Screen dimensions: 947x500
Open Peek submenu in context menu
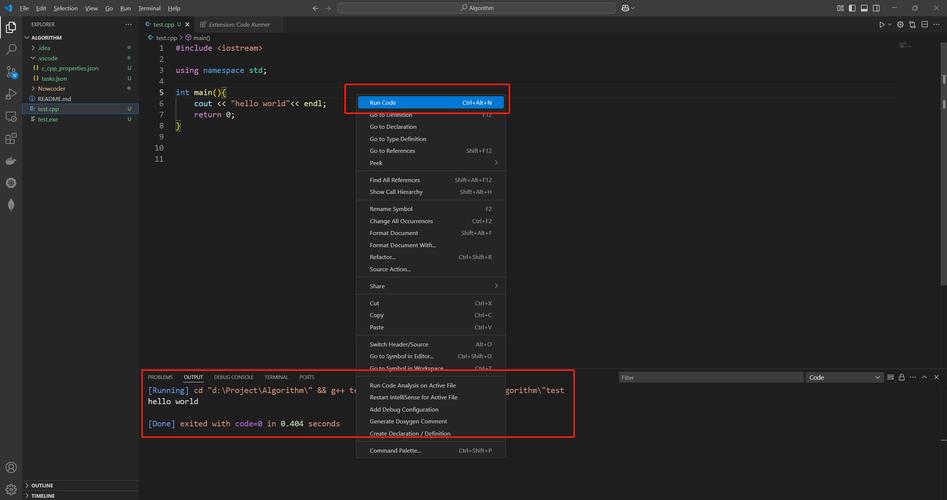click(x=431, y=163)
